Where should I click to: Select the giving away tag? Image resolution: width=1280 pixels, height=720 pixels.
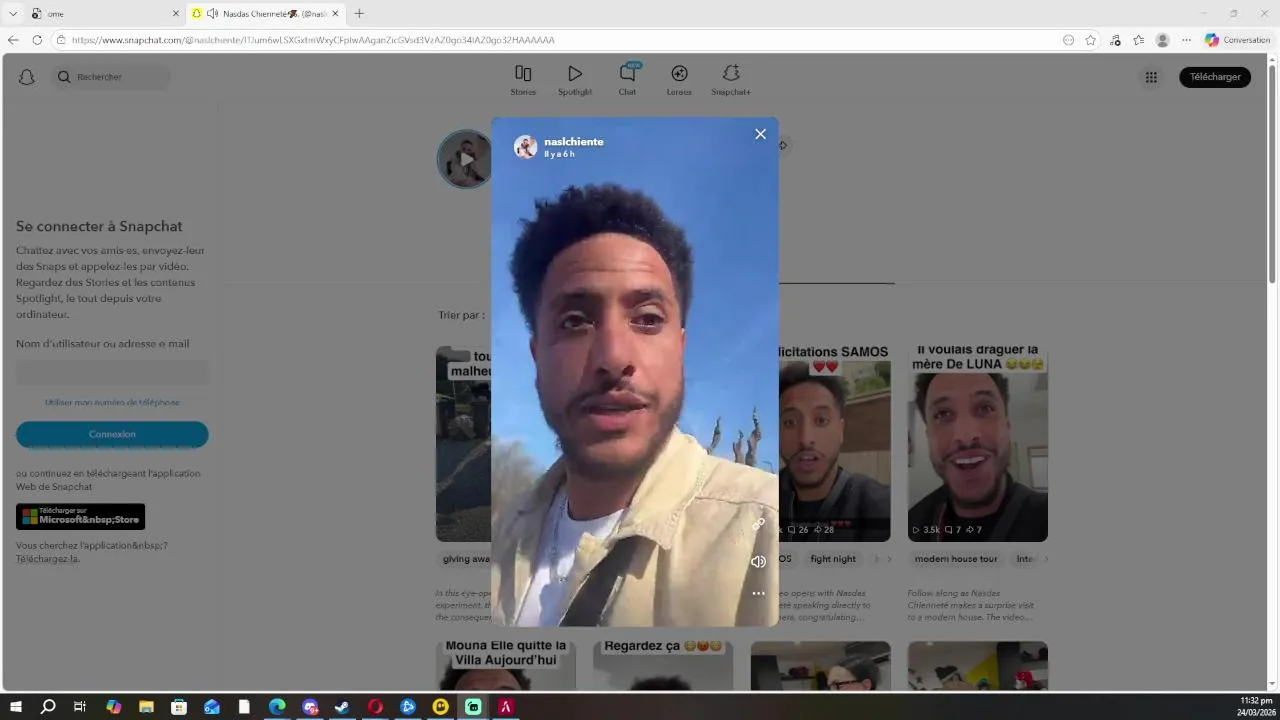(x=466, y=559)
